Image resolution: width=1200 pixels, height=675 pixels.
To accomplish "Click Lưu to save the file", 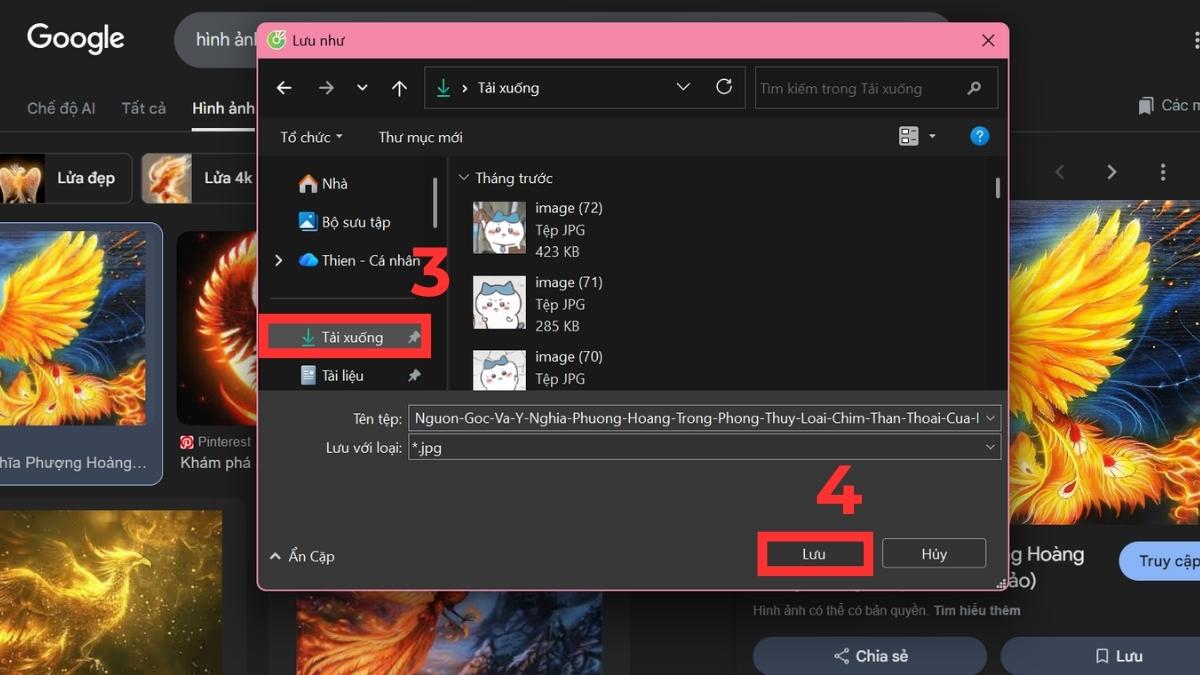I will (x=814, y=554).
